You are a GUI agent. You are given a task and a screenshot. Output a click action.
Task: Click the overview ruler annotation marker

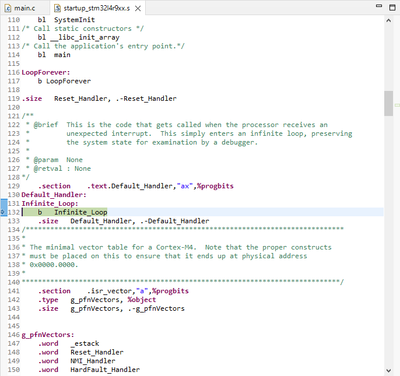(397, 105)
